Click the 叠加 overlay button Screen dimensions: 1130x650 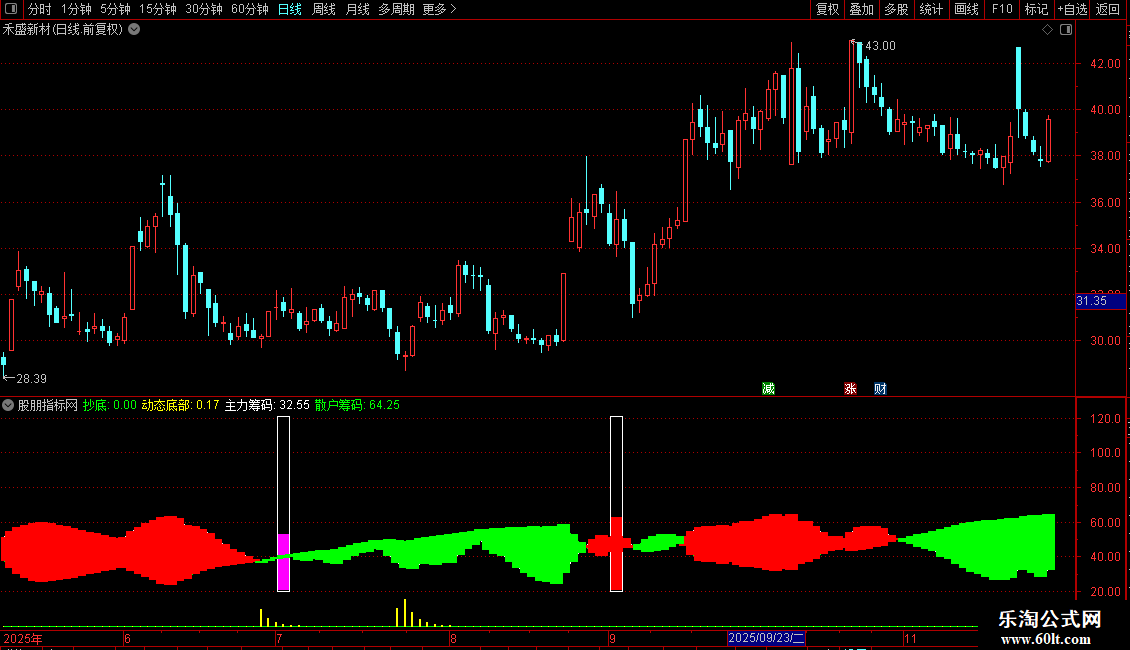coord(862,9)
